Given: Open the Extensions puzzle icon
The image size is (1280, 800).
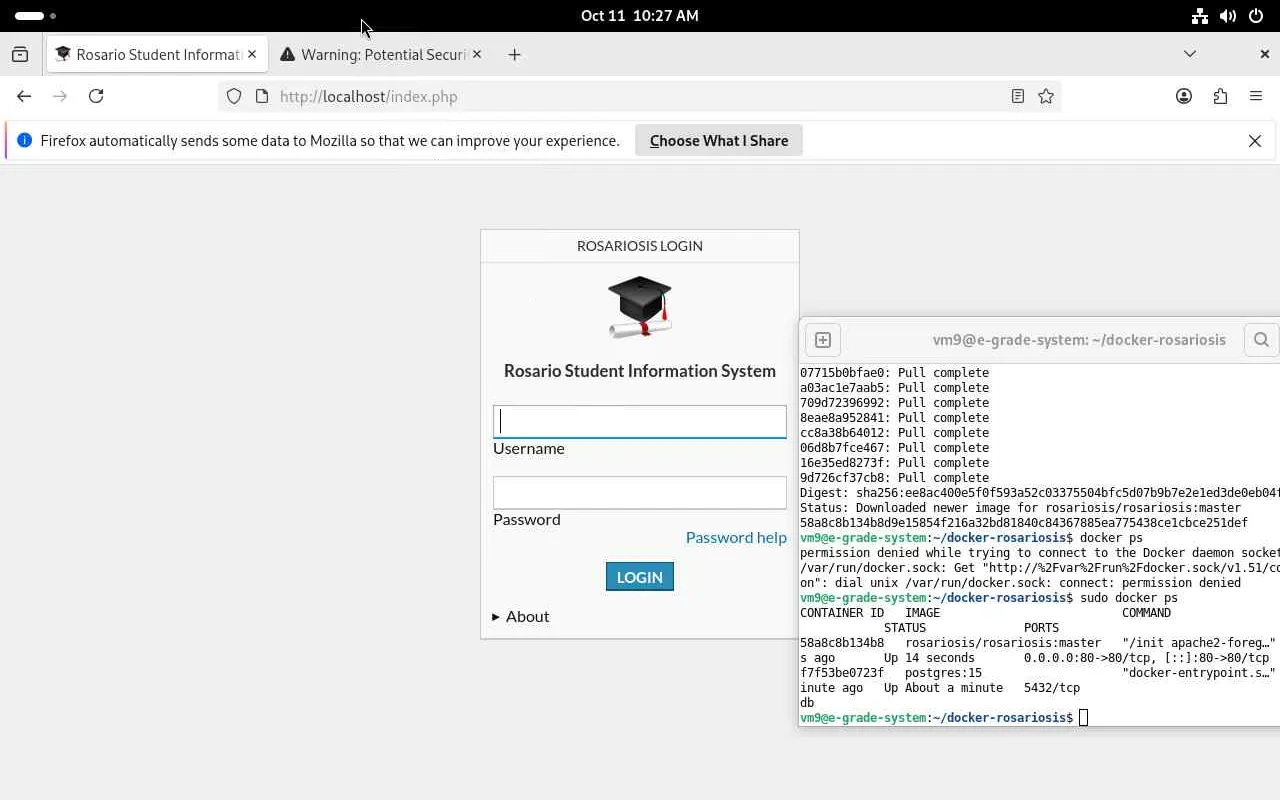Looking at the screenshot, I should click(1220, 96).
